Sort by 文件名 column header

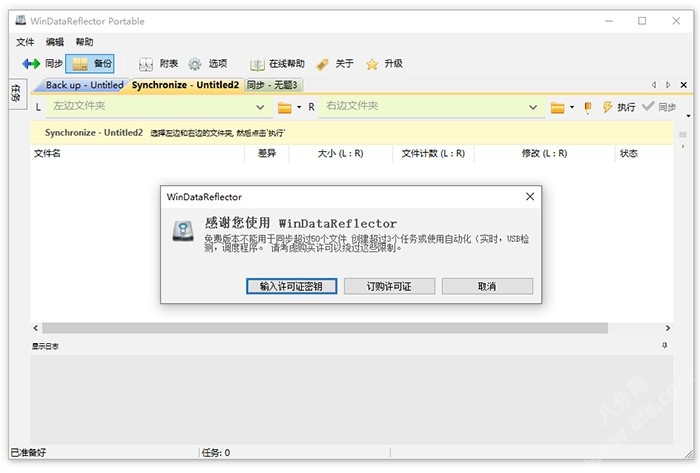[x=137, y=154]
